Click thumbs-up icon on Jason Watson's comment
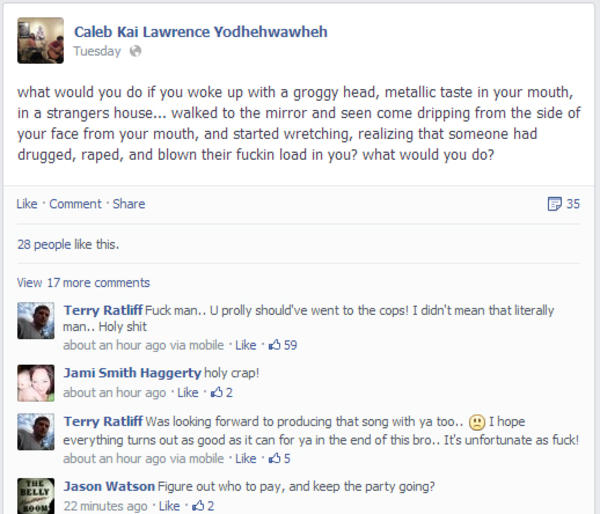The width and height of the screenshot is (600, 514). (x=198, y=506)
